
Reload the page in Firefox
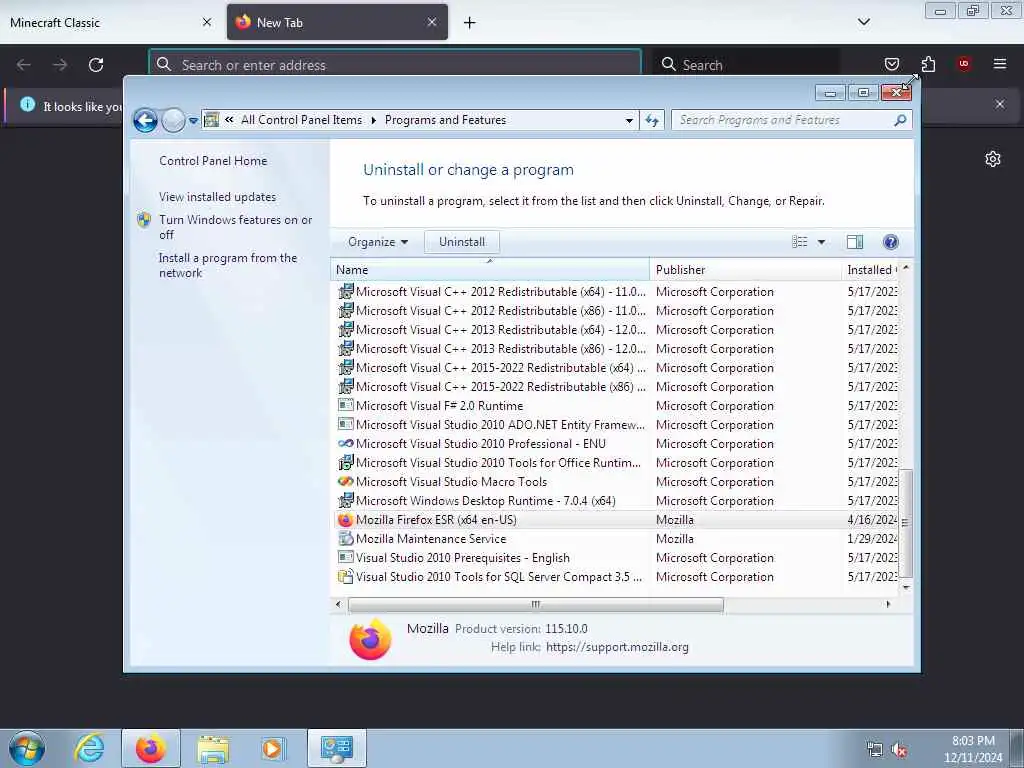(x=96, y=65)
